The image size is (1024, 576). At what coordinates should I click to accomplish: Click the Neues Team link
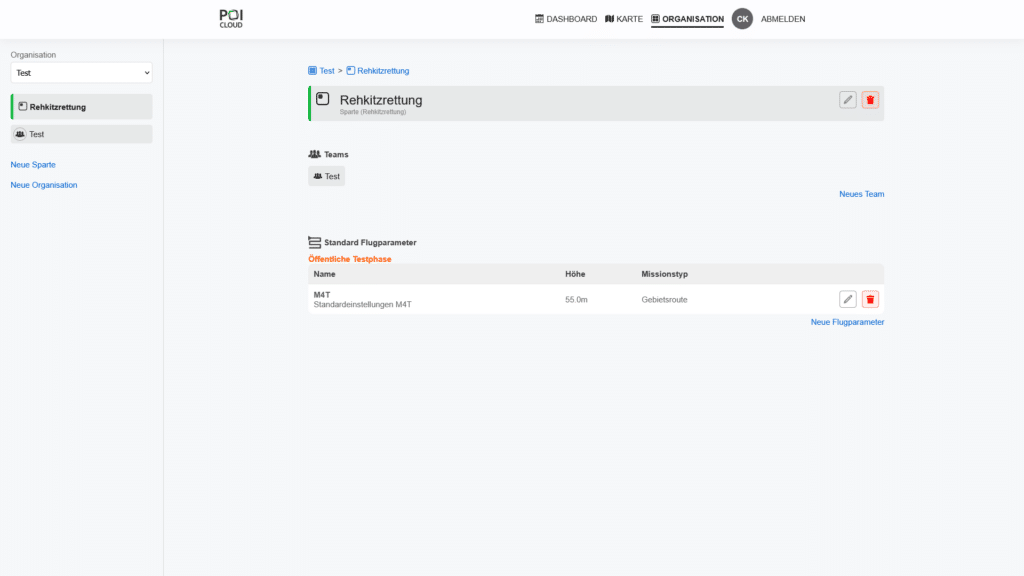(x=861, y=194)
